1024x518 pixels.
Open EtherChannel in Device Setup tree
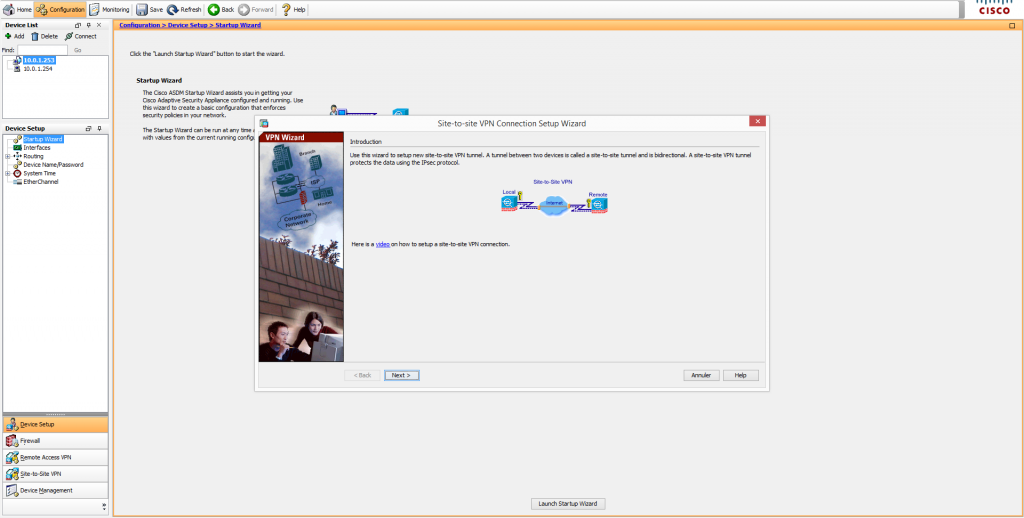pos(40,182)
